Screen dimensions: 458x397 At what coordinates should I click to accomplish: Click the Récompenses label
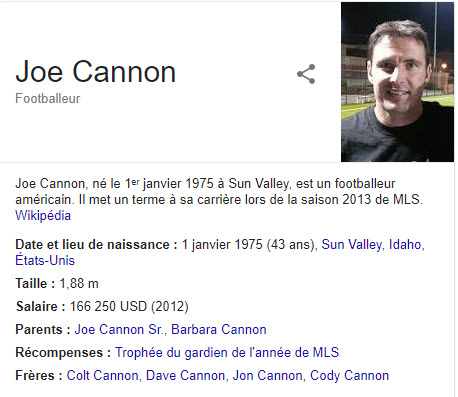[x=63, y=352]
